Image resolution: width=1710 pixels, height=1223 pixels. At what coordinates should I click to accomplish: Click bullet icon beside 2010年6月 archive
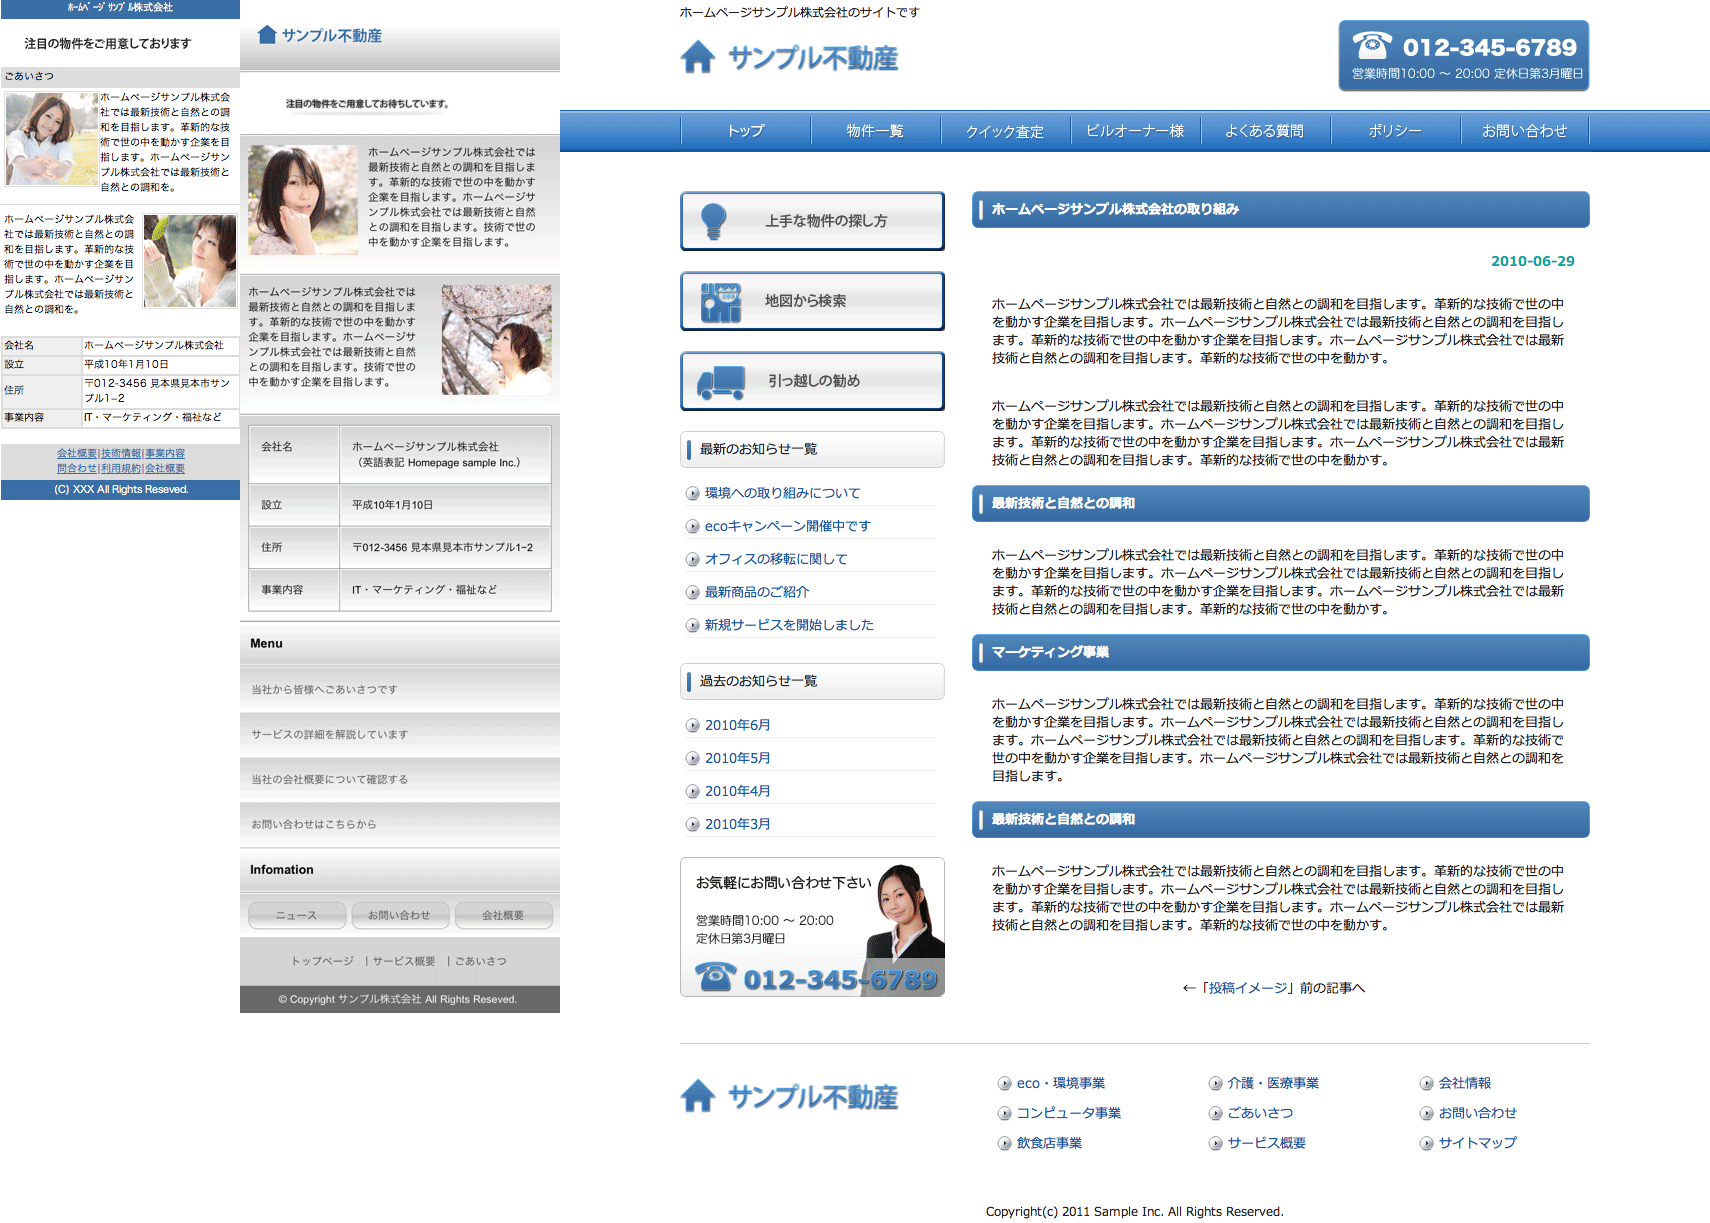(x=692, y=726)
